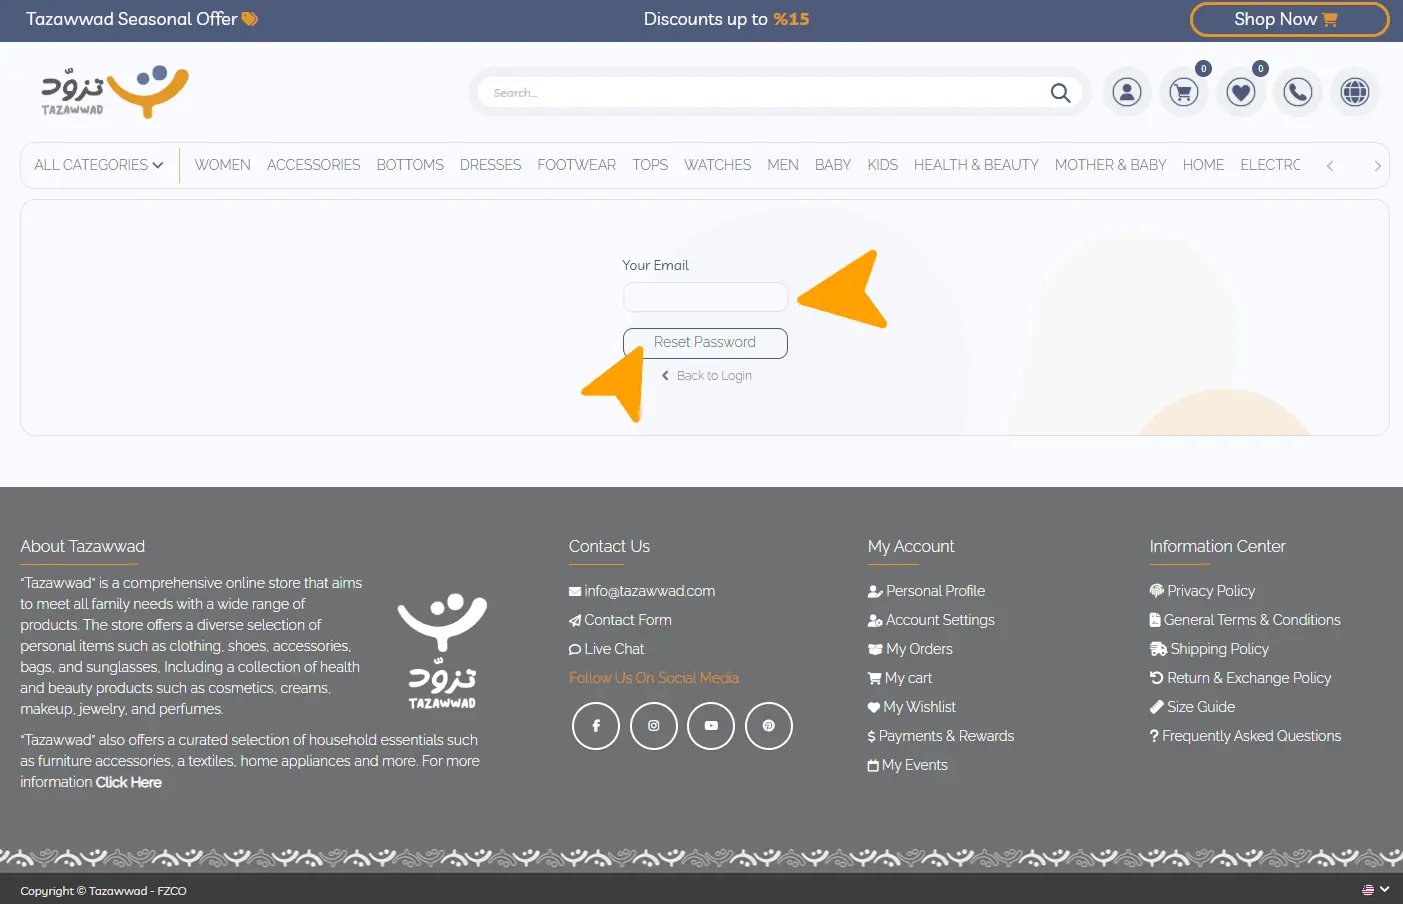Open the DRESSES category
1403x904 pixels.
490,165
